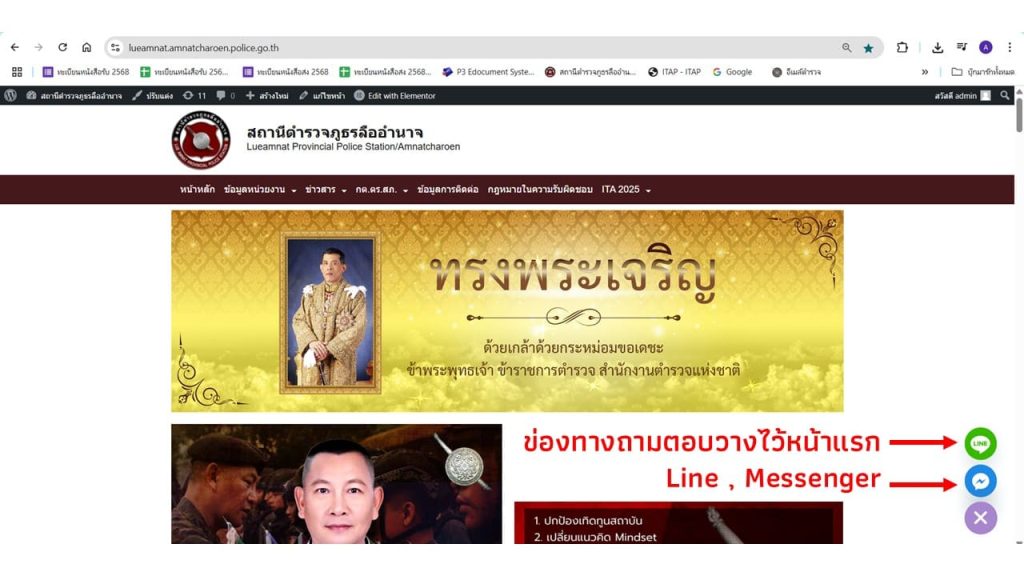Screen dimensions: 1024x576
Task: Bookmark page with the star icon
Action: pyautogui.click(x=868, y=48)
